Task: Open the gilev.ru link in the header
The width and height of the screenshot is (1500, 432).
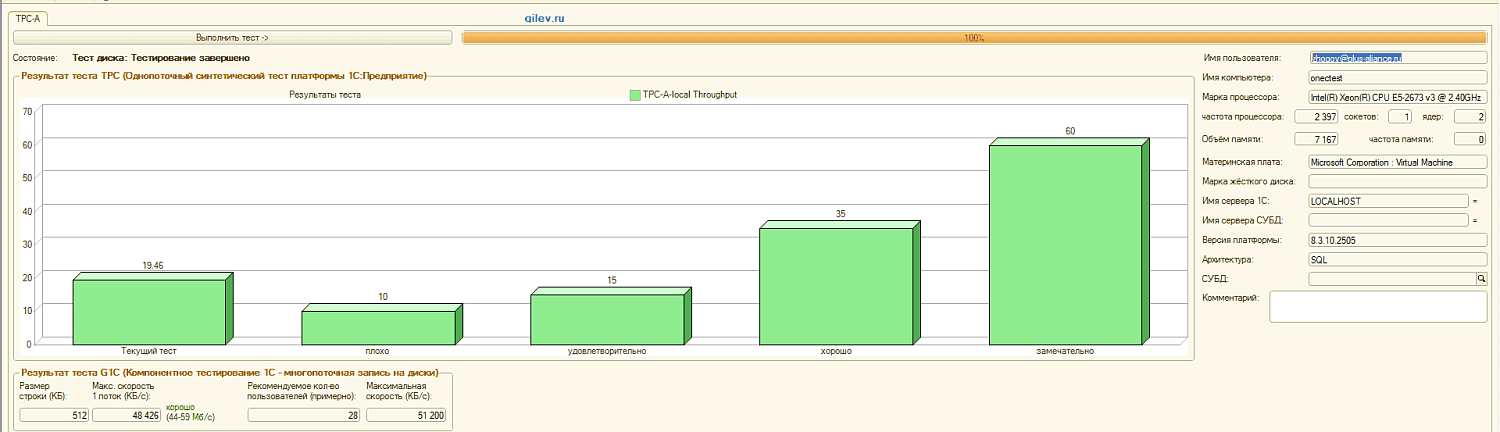Action: 545,18
